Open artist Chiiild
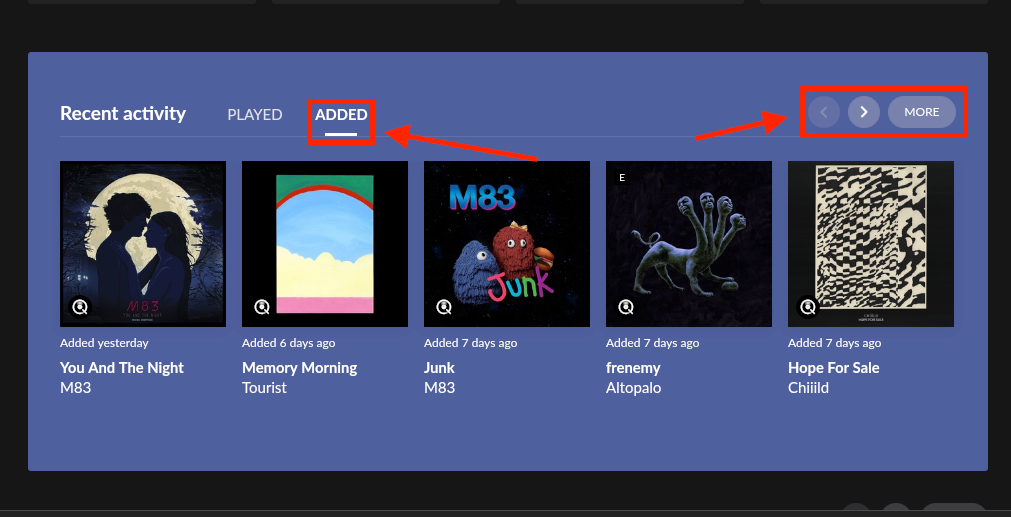1011x517 pixels. [809, 388]
